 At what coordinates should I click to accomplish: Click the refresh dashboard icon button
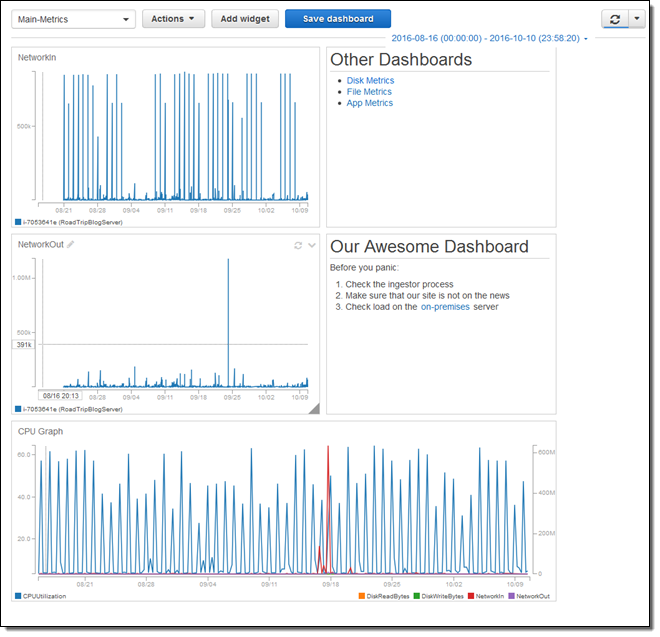tap(615, 19)
